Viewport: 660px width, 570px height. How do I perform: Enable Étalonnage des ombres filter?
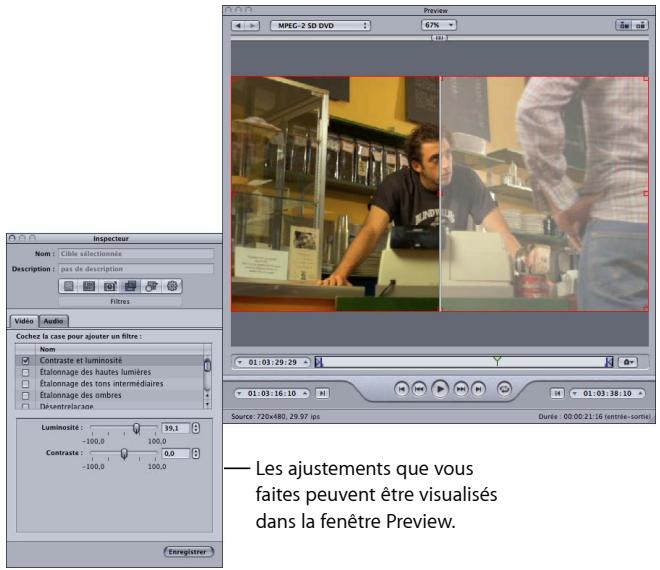(x=26, y=396)
